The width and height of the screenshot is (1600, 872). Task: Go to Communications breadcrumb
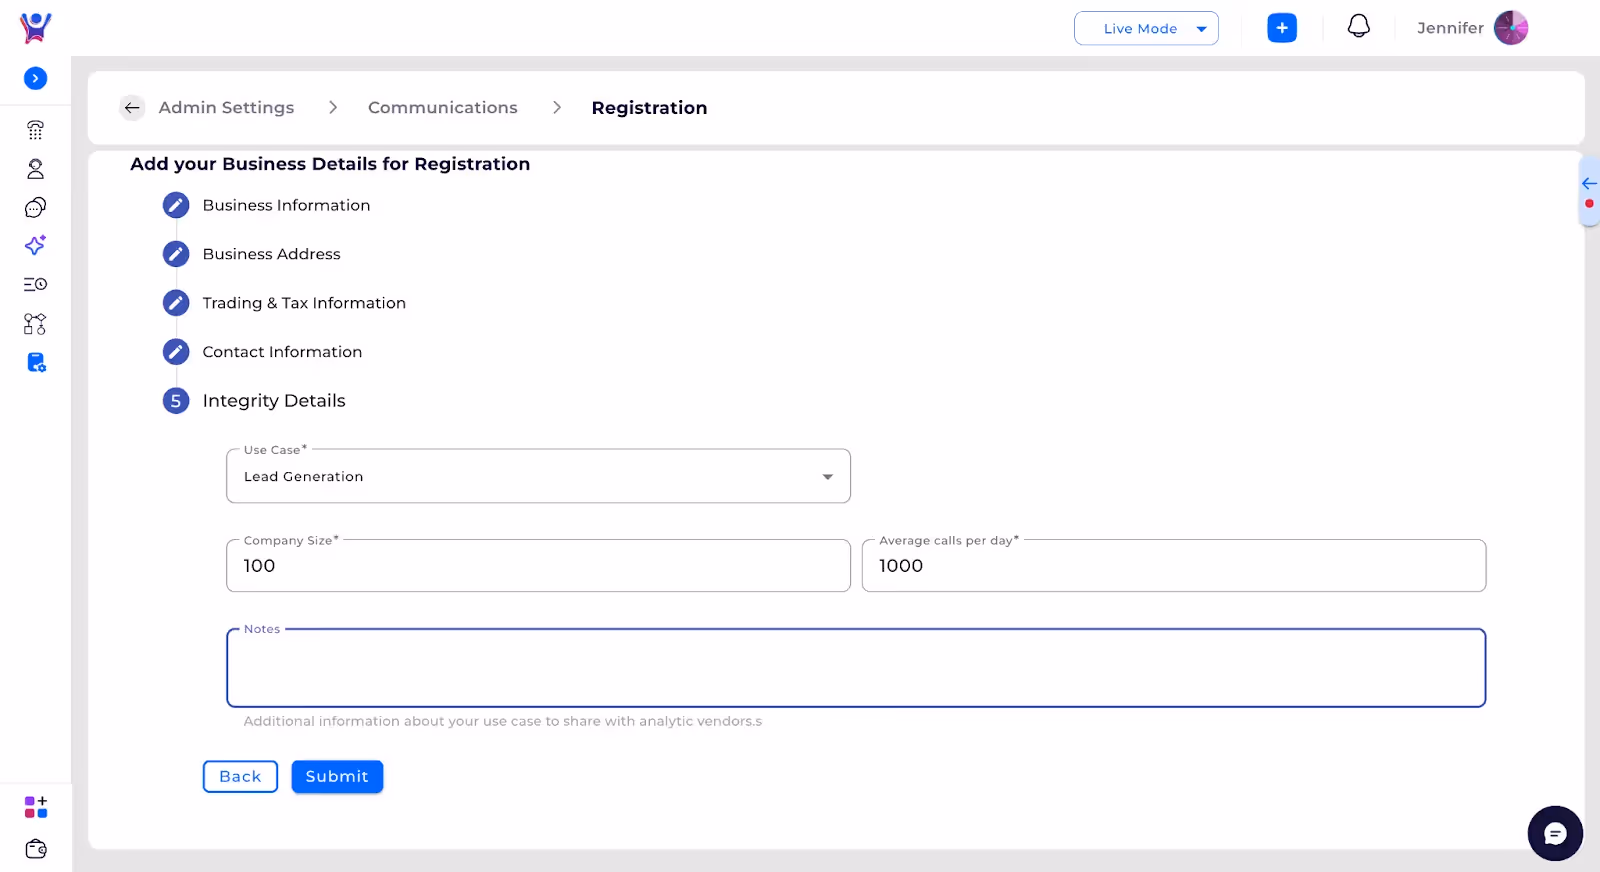[x=442, y=108]
